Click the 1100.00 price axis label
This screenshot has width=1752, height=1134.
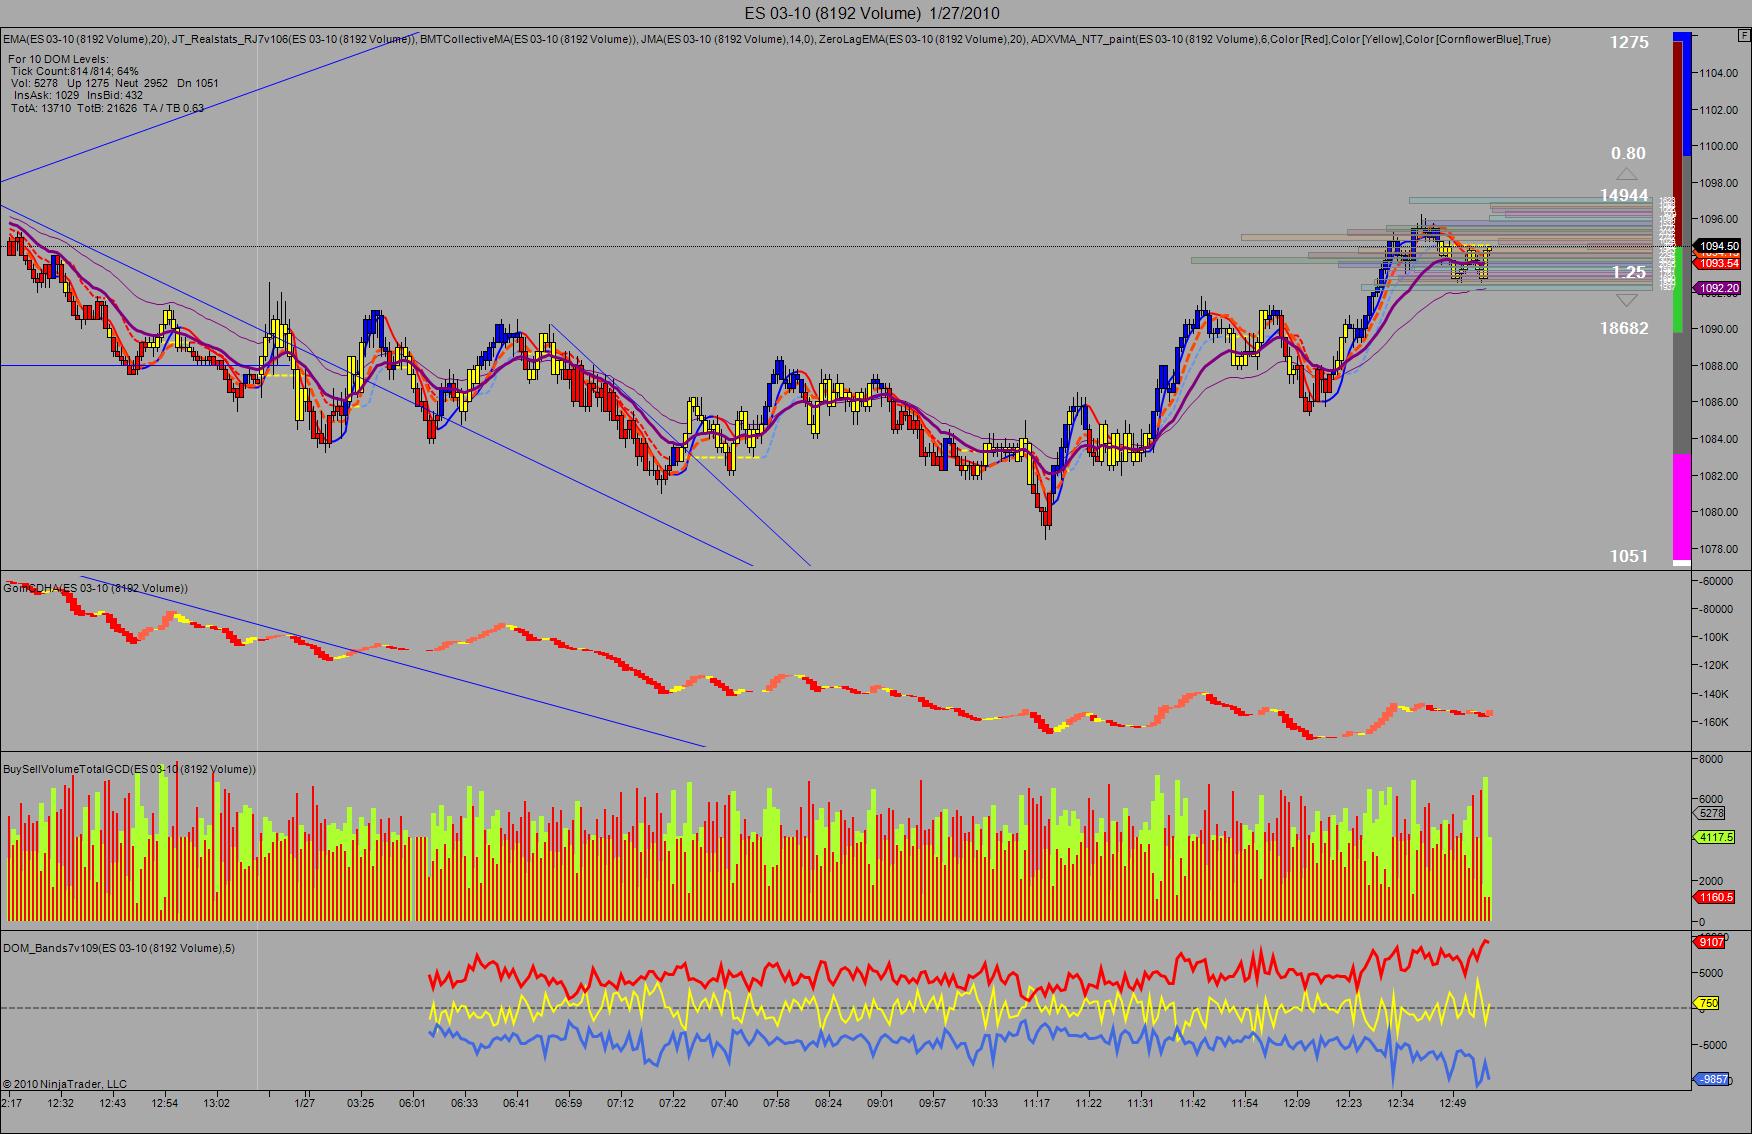coord(1717,146)
